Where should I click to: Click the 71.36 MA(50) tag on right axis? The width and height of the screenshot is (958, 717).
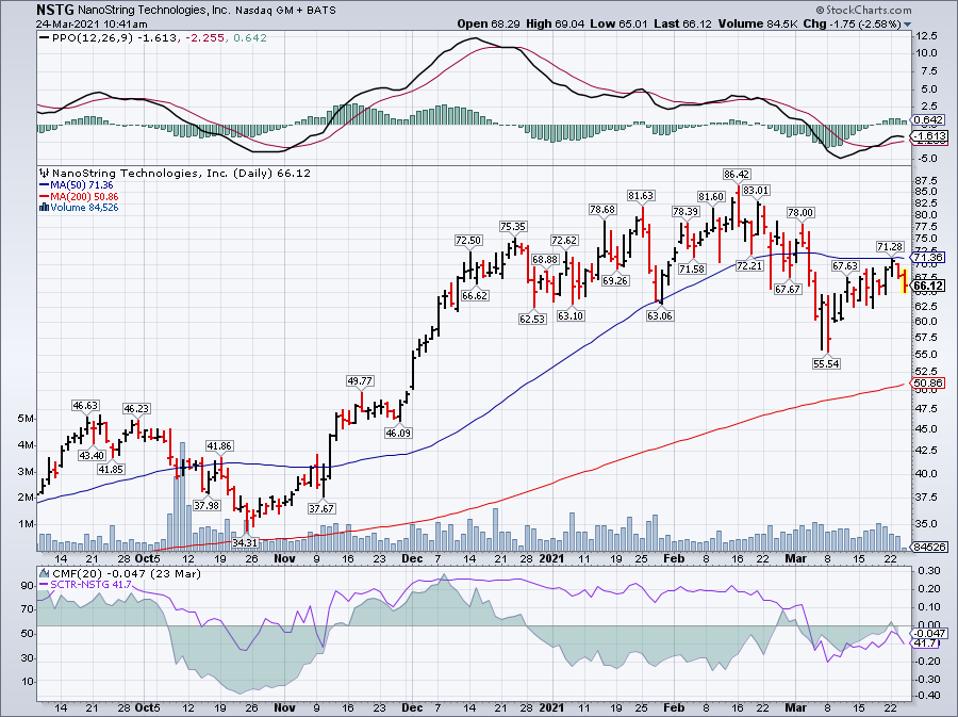pyautogui.click(x=929, y=257)
